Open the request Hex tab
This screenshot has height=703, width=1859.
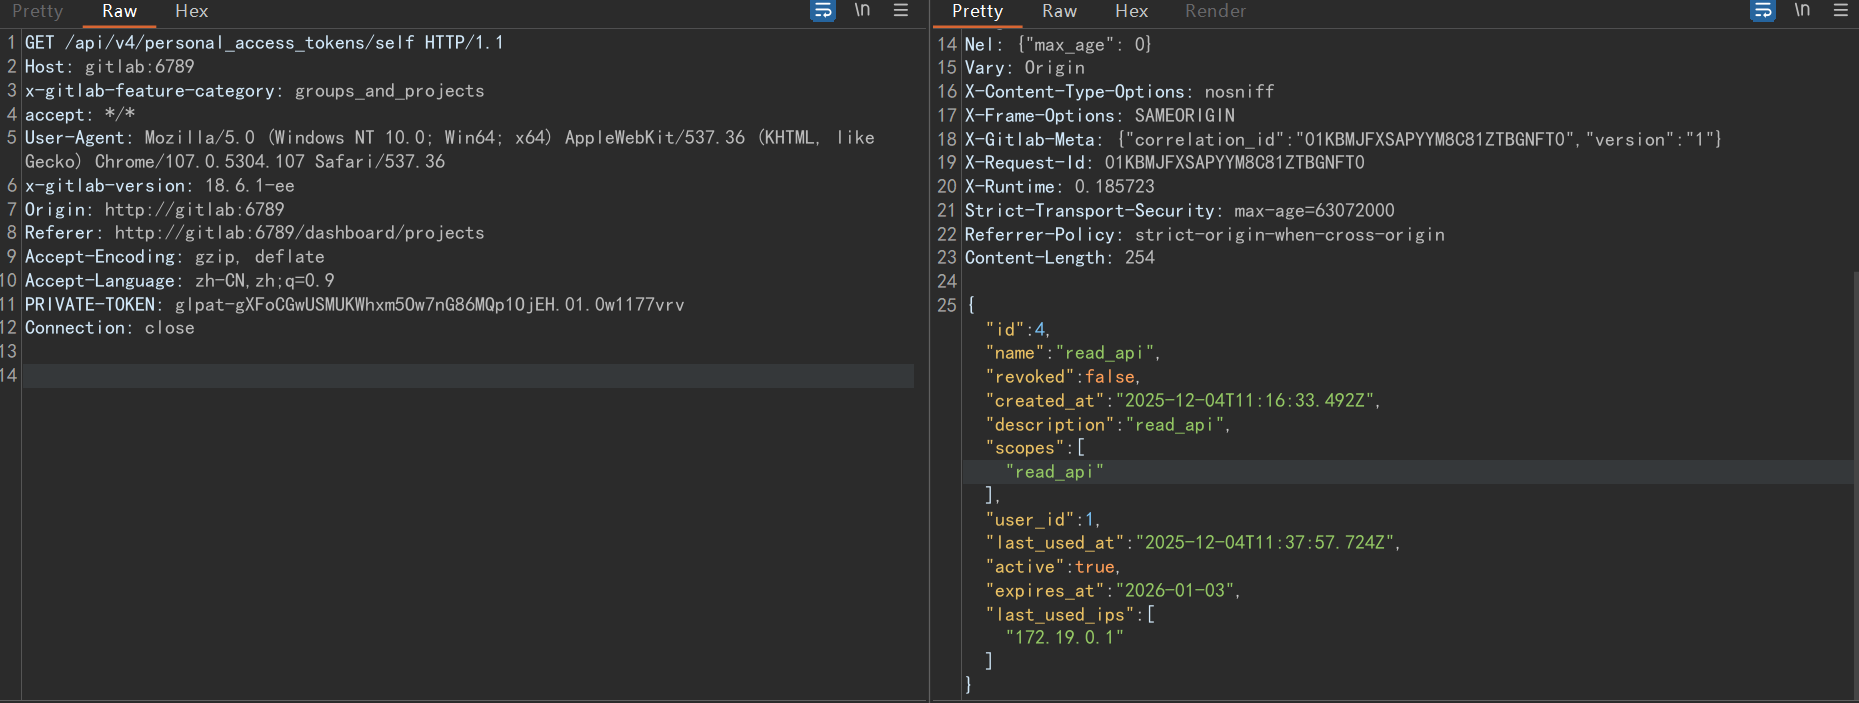tap(191, 11)
